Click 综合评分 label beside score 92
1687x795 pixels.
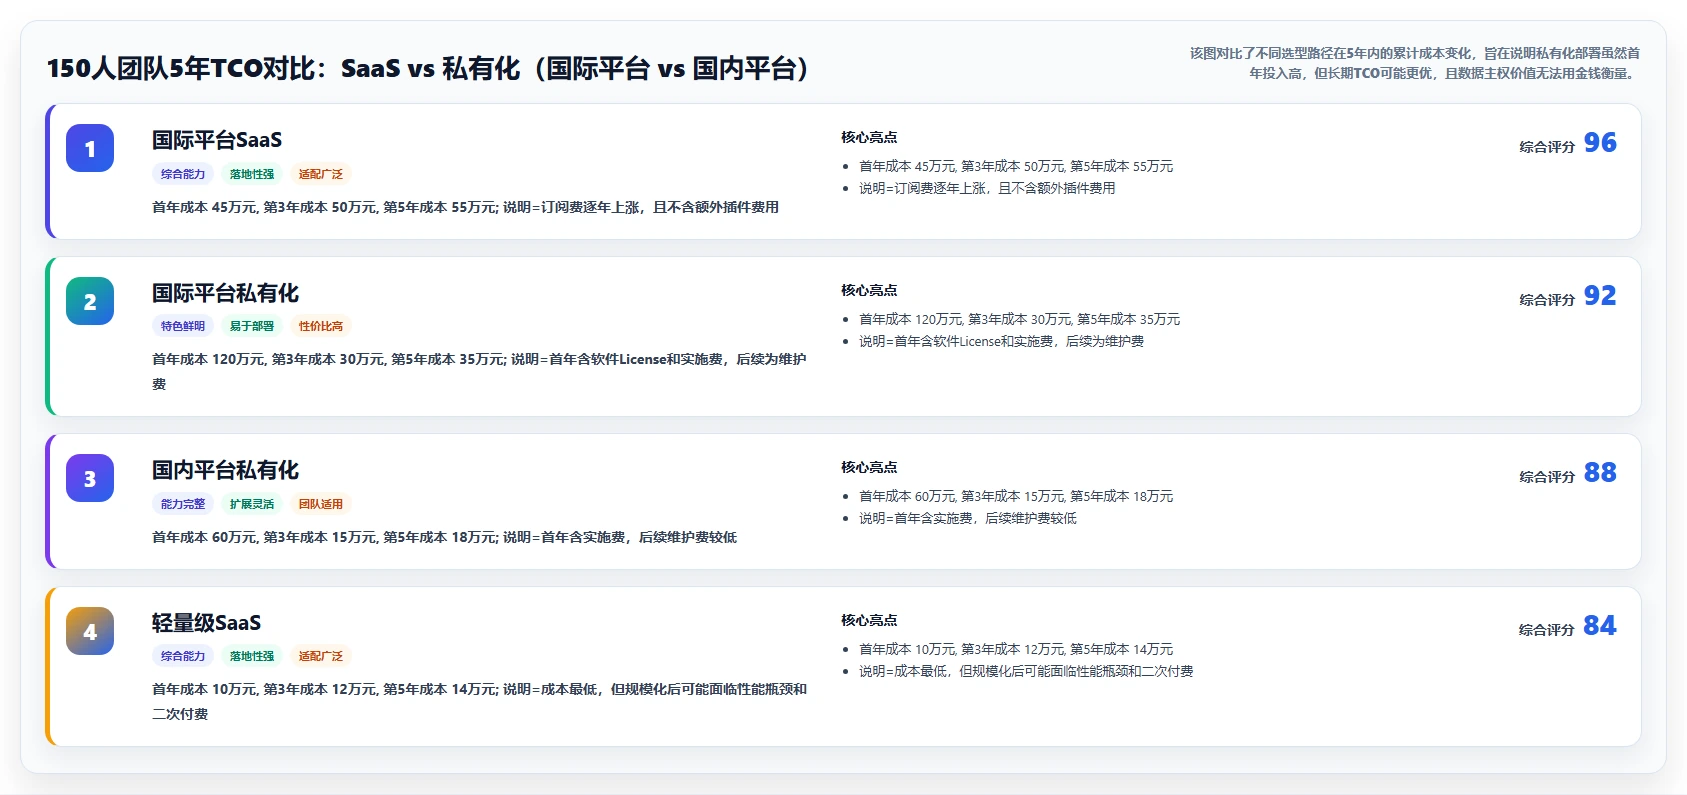[1547, 300]
